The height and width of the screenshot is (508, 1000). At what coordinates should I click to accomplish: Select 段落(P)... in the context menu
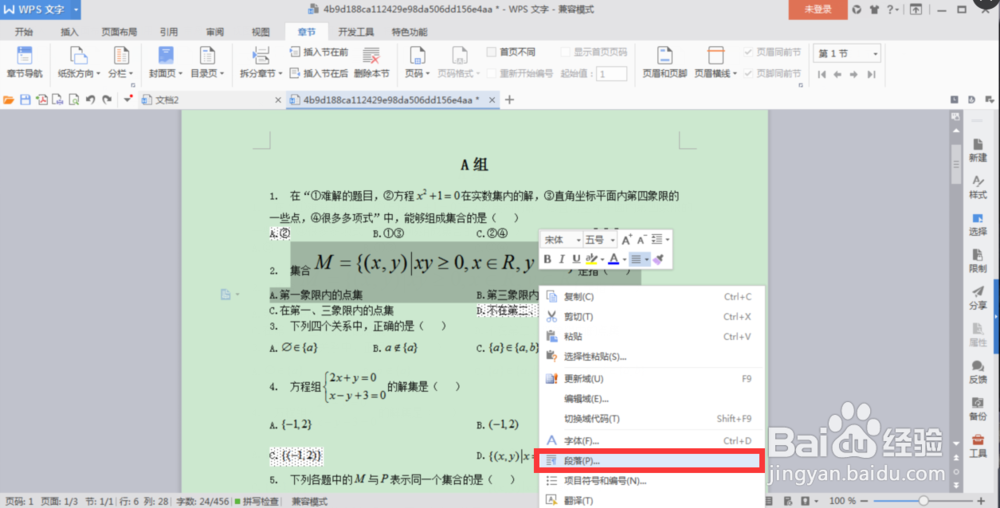pyautogui.click(x=649, y=460)
